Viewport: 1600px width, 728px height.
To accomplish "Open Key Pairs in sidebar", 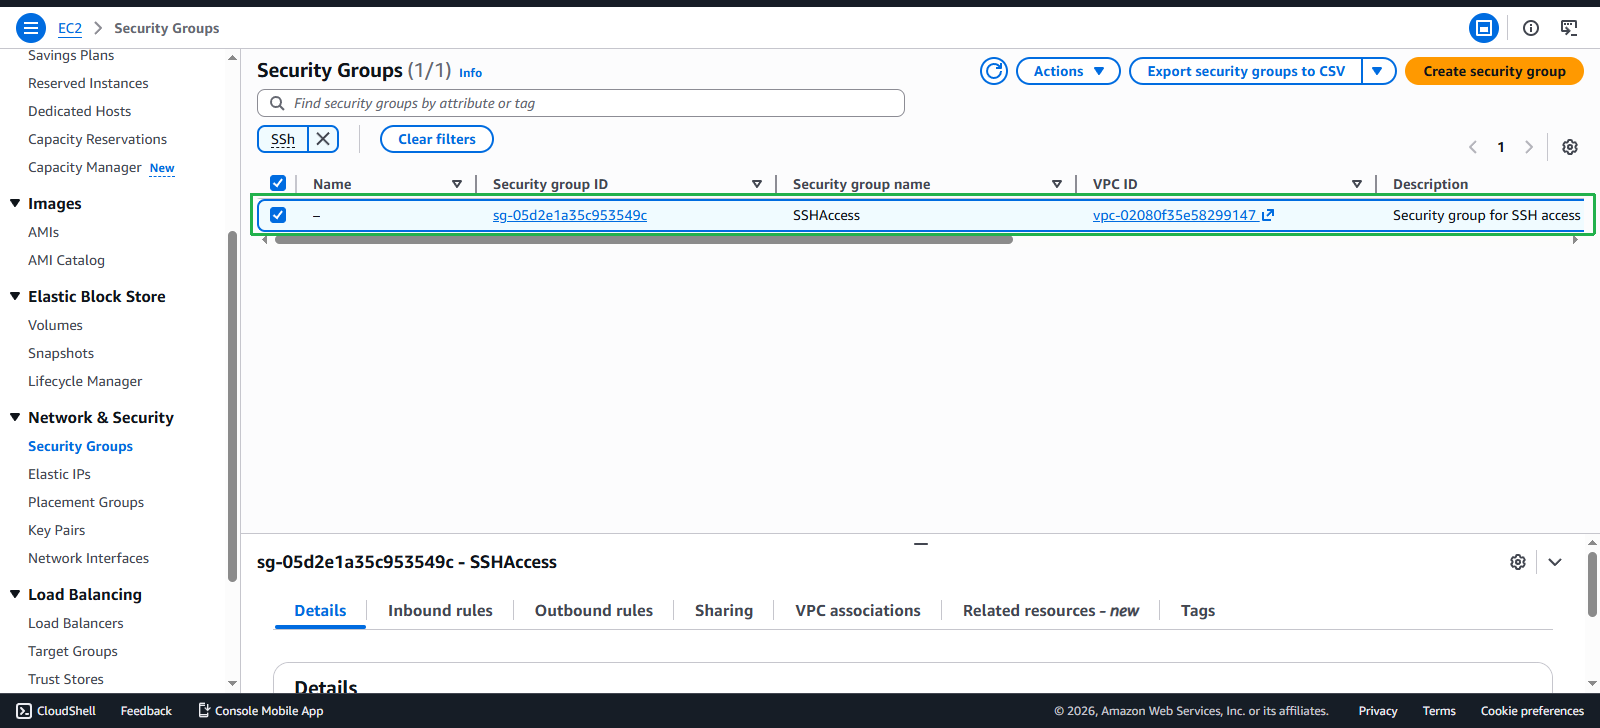I will click(x=56, y=530).
